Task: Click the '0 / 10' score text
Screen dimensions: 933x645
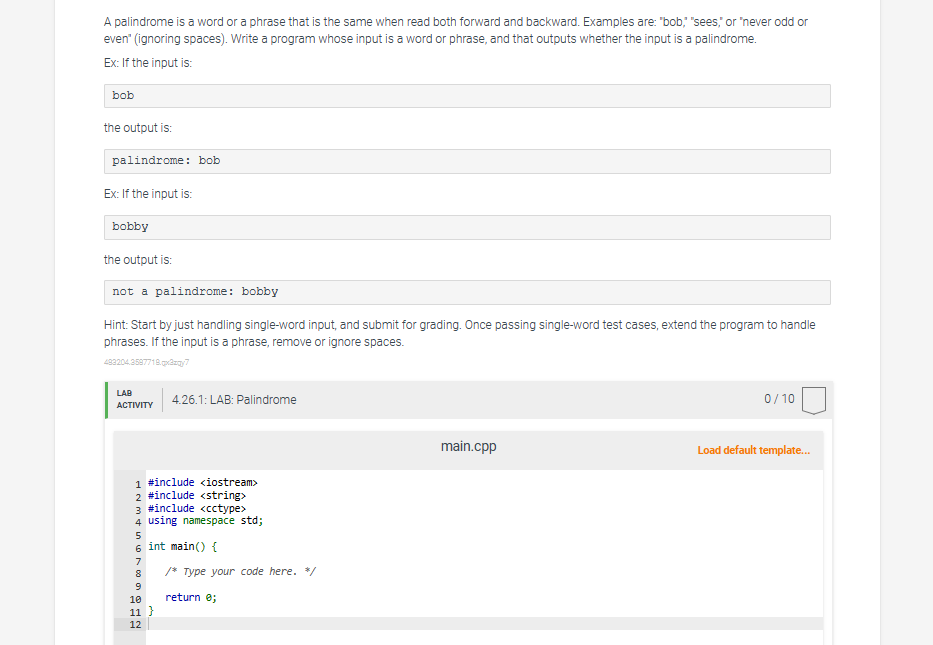Action: [779, 399]
